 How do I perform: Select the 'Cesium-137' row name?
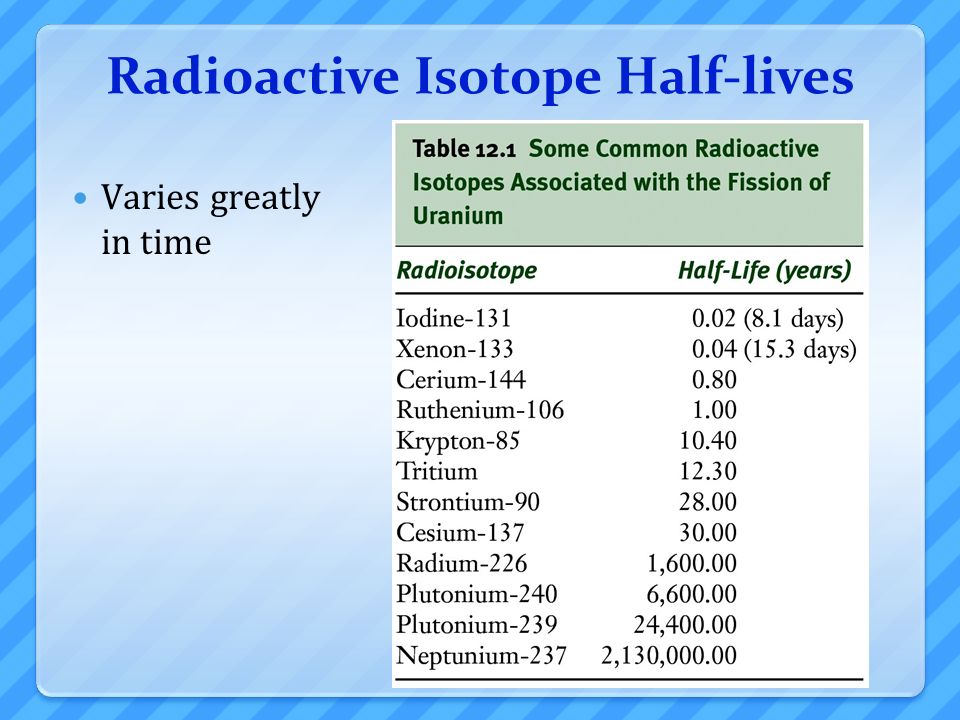point(460,533)
